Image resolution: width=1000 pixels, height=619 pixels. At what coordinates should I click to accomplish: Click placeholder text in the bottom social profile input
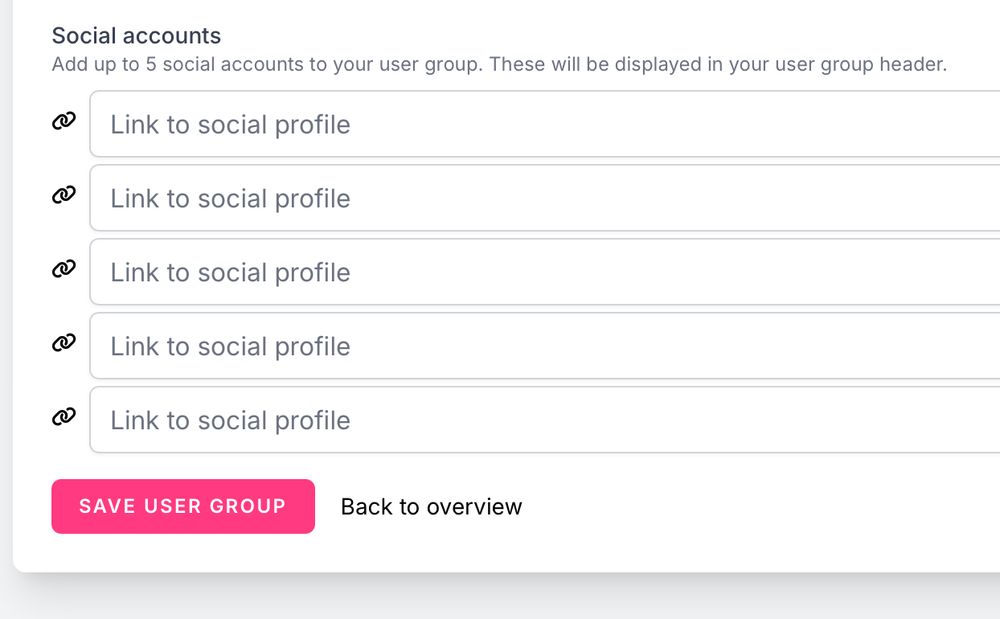tap(230, 421)
